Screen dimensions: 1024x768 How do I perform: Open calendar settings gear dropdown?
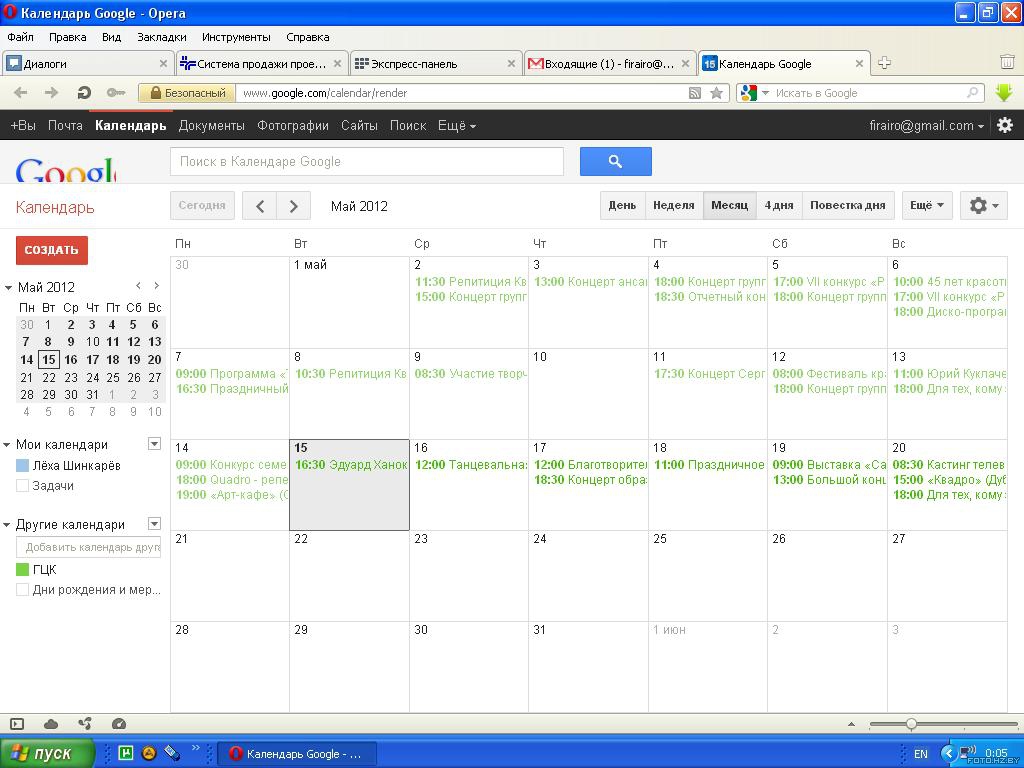(x=984, y=206)
